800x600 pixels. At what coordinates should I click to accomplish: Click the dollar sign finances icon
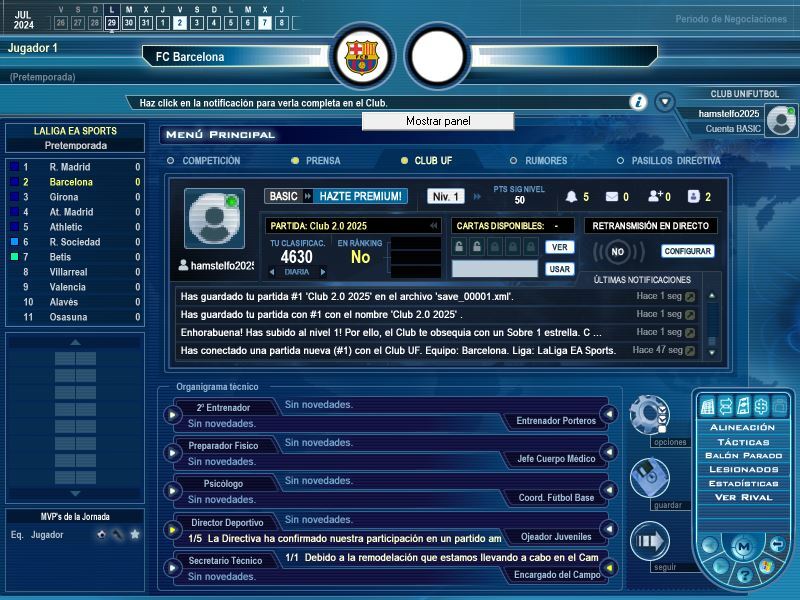[x=760, y=405]
